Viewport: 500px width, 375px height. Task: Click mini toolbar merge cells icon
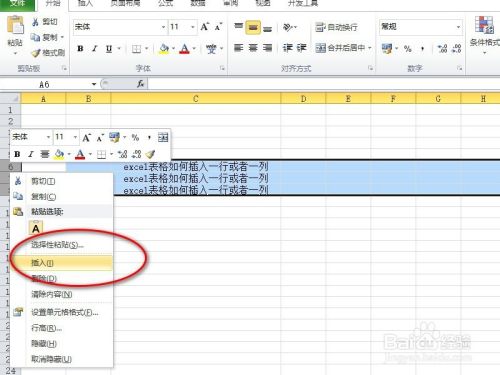(x=163, y=137)
